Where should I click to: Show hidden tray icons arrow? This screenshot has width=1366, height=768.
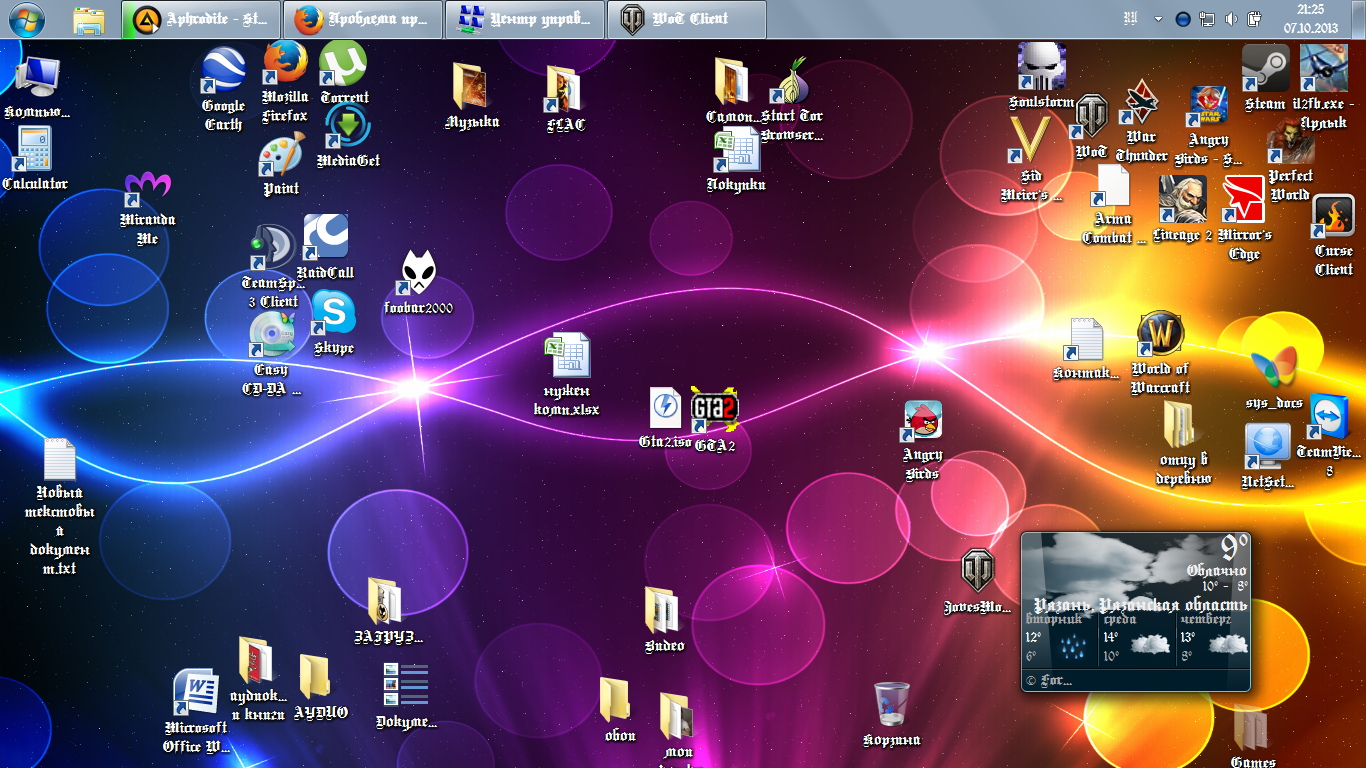[x=1158, y=19]
